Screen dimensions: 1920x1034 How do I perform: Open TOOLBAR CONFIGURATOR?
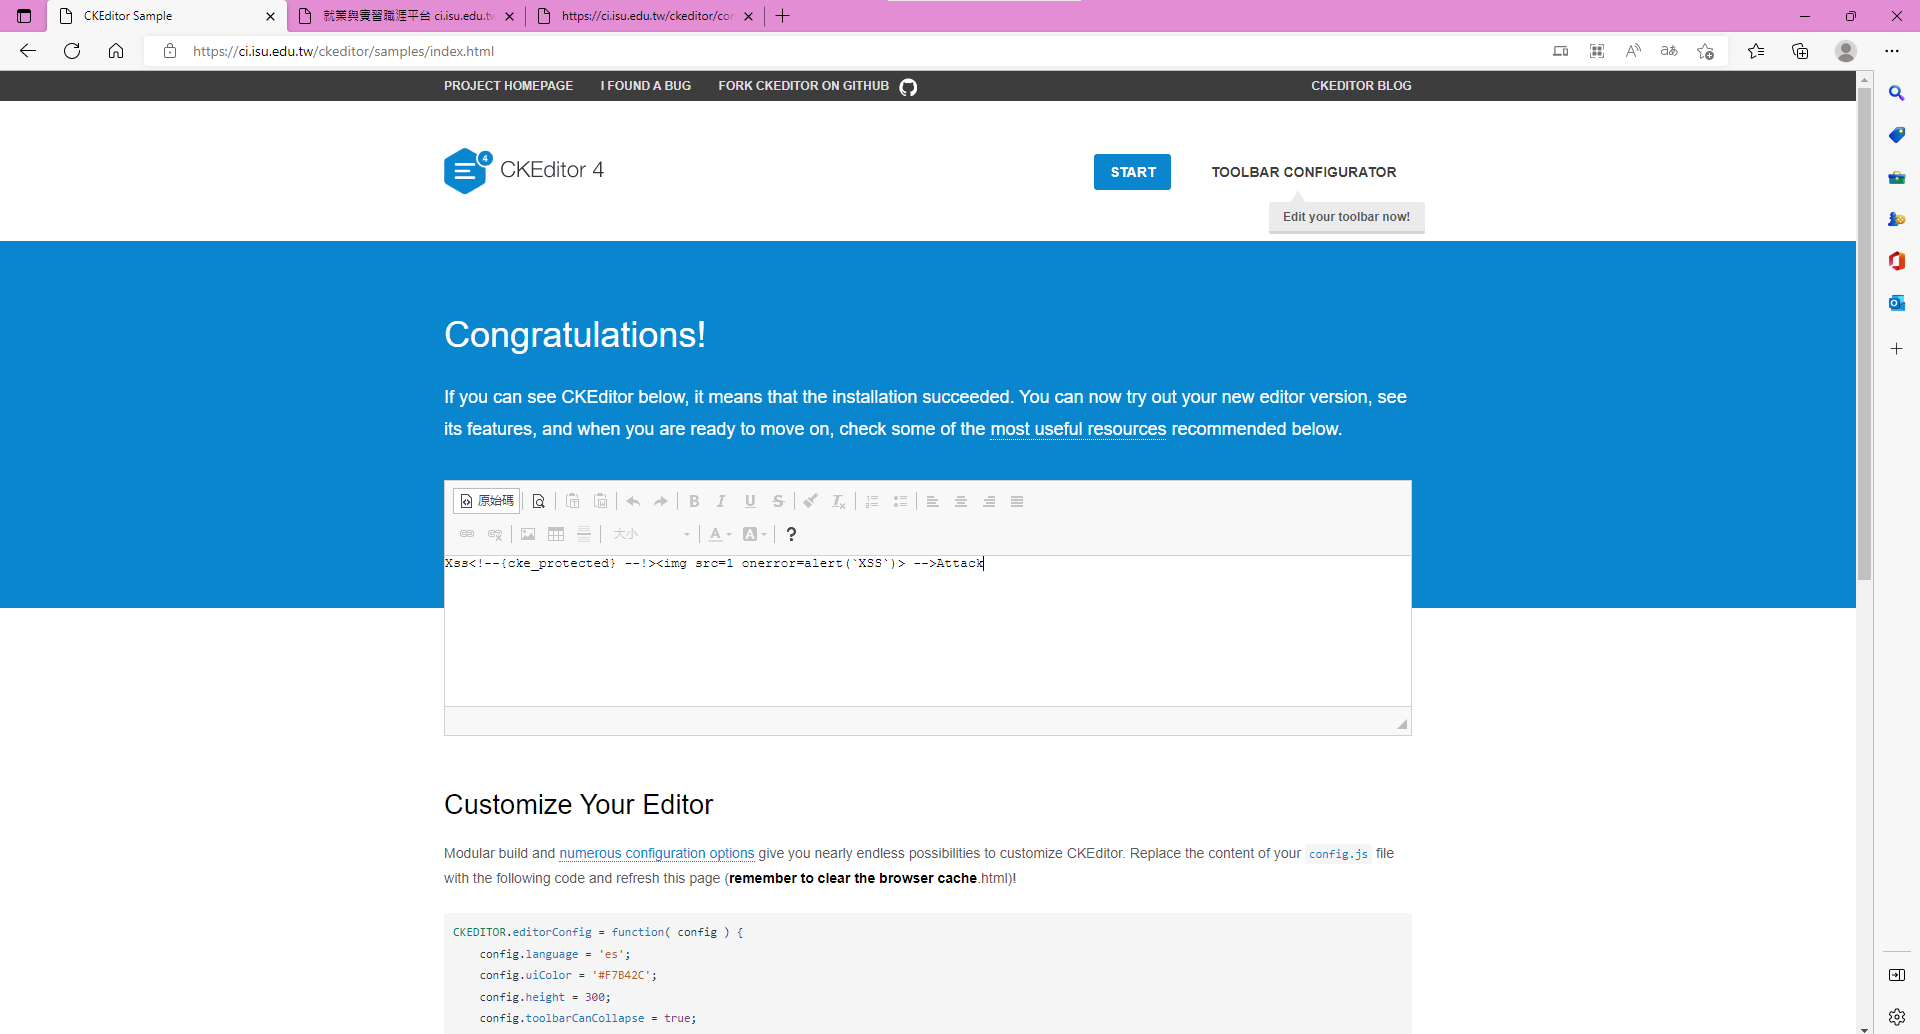pos(1304,172)
